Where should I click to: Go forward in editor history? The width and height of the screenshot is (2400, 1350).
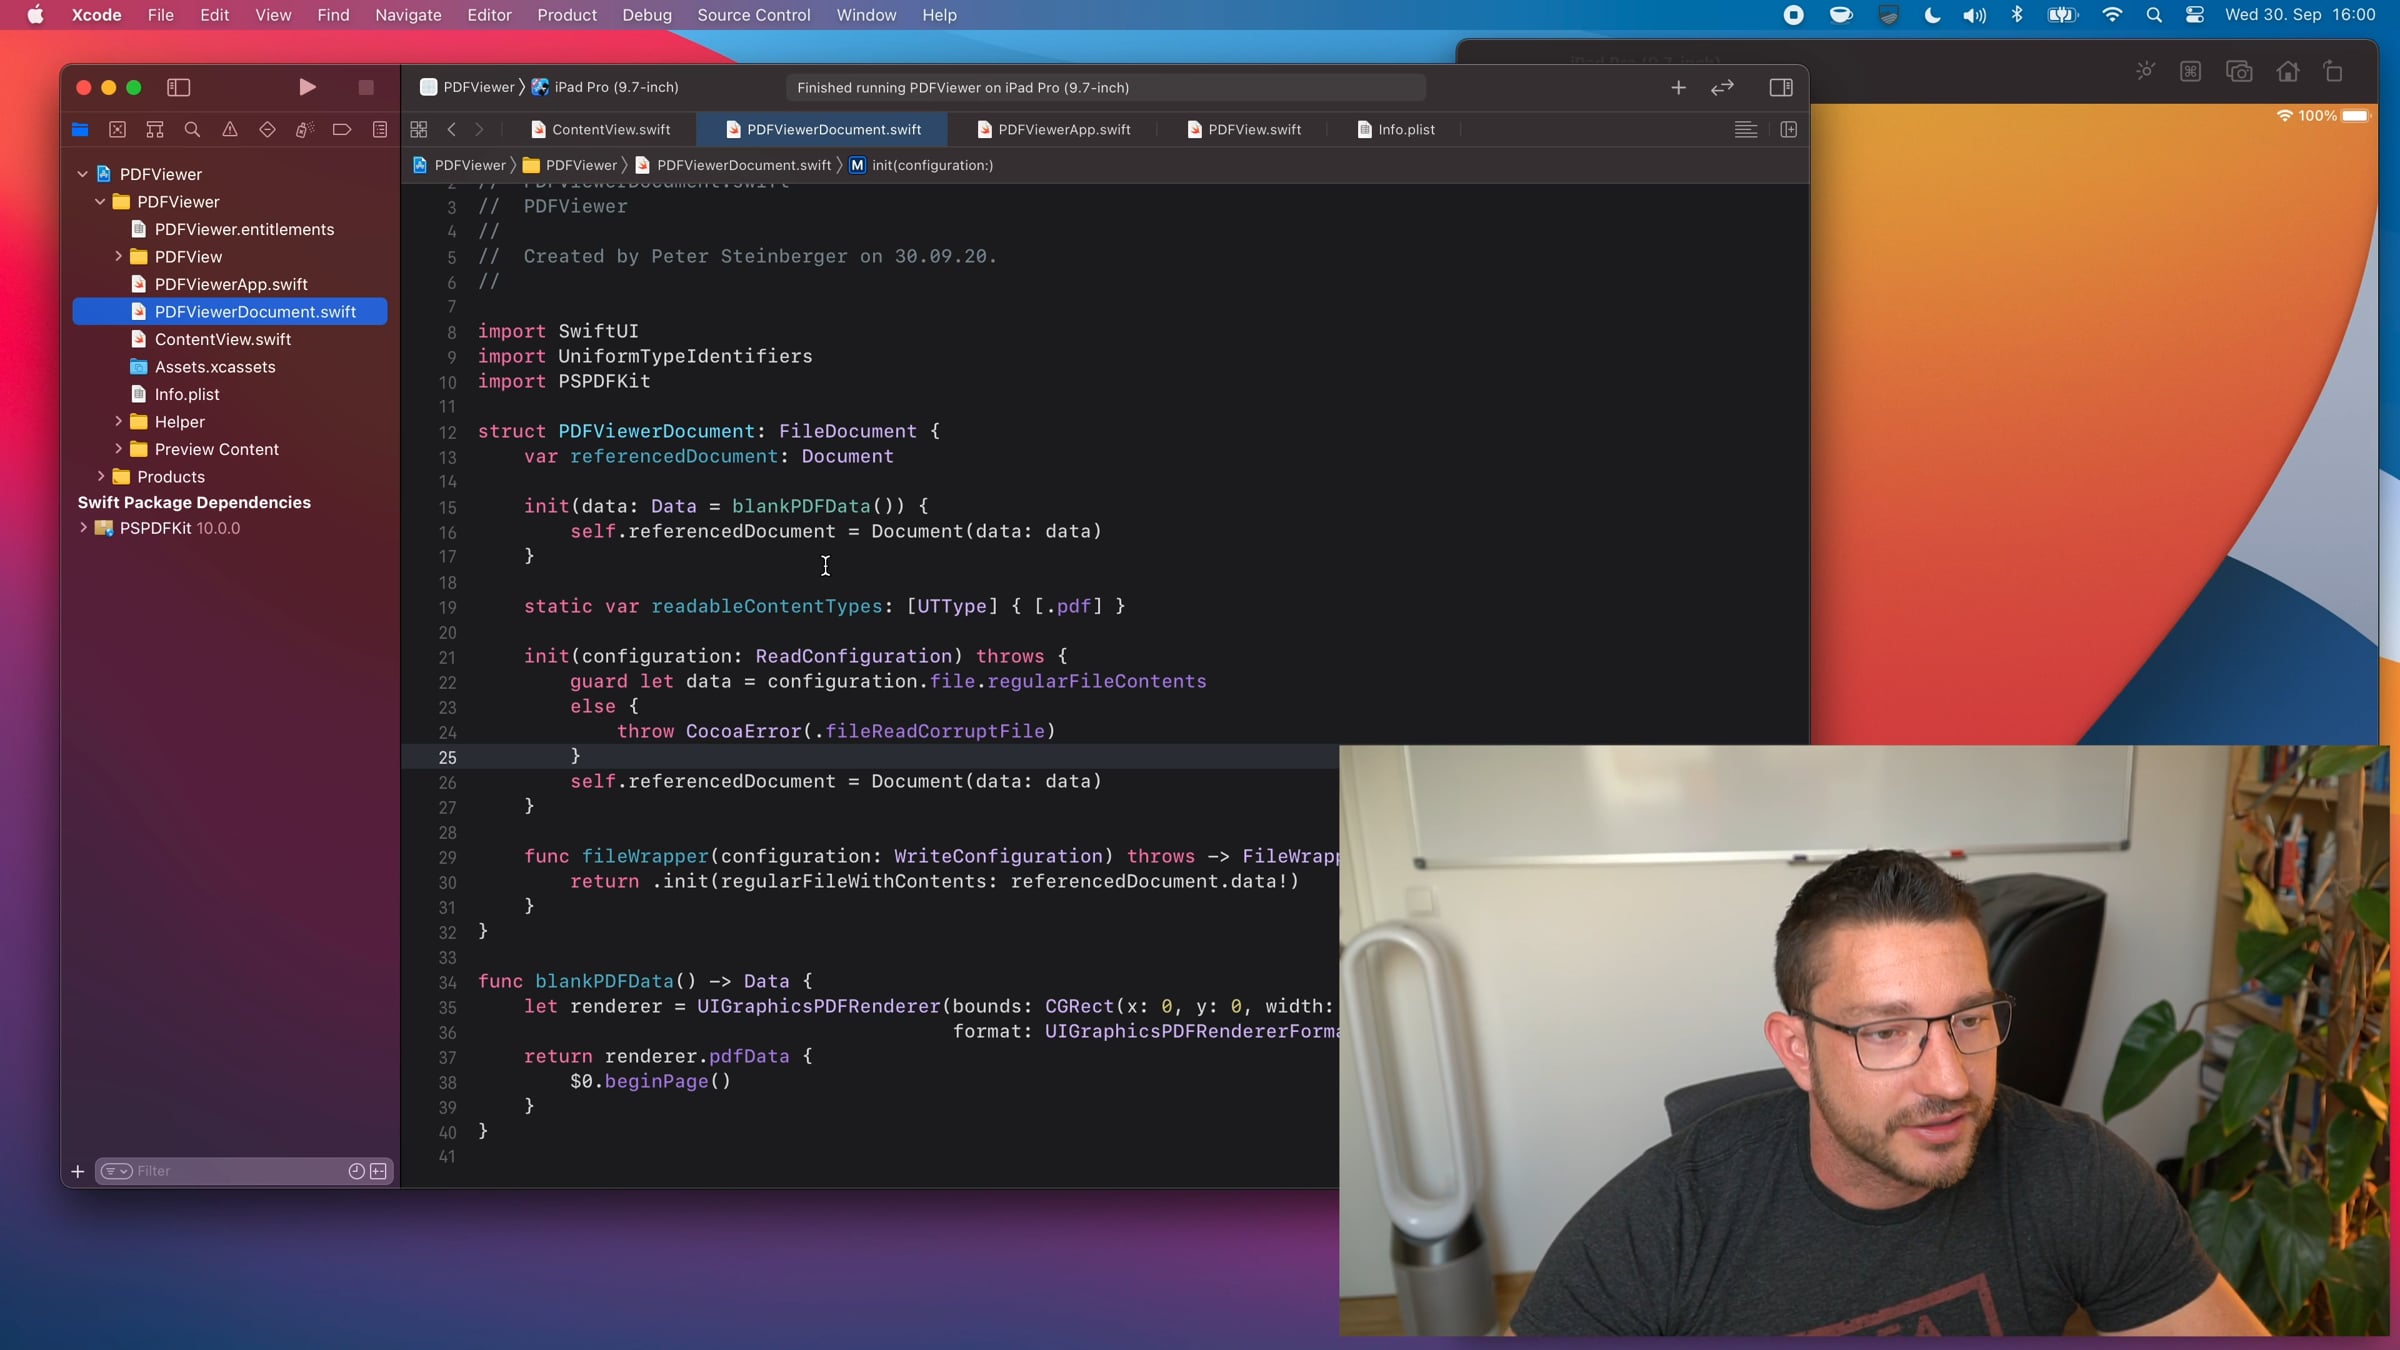(x=479, y=129)
